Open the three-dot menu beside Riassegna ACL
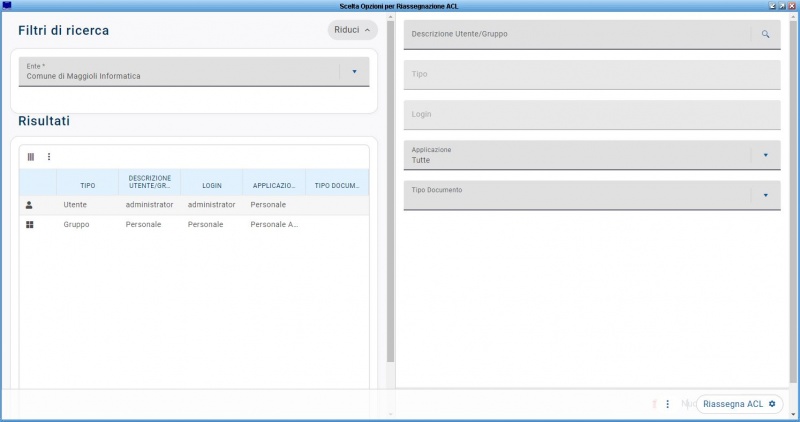The height and width of the screenshot is (422, 800). tap(667, 404)
